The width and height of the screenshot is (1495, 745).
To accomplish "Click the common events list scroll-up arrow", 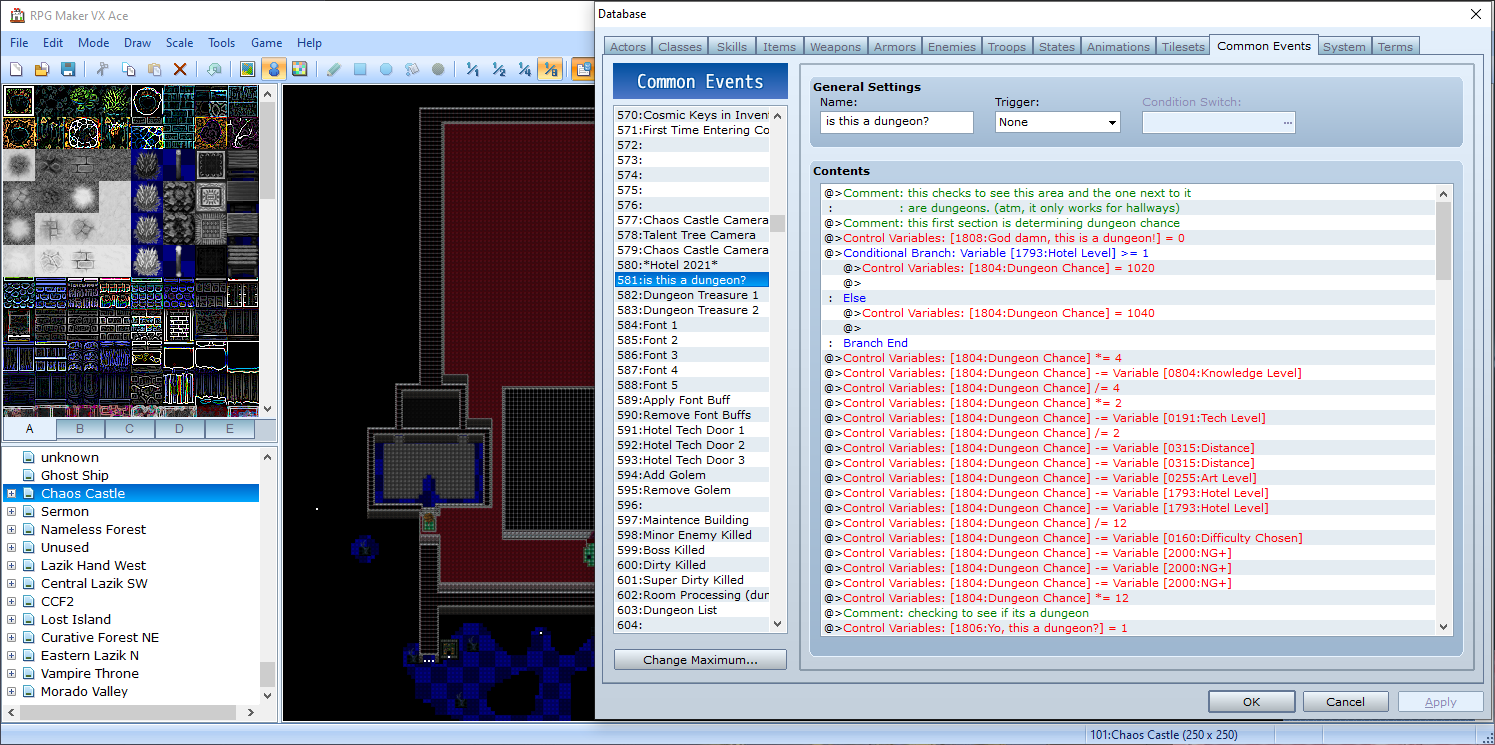I will point(778,115).
